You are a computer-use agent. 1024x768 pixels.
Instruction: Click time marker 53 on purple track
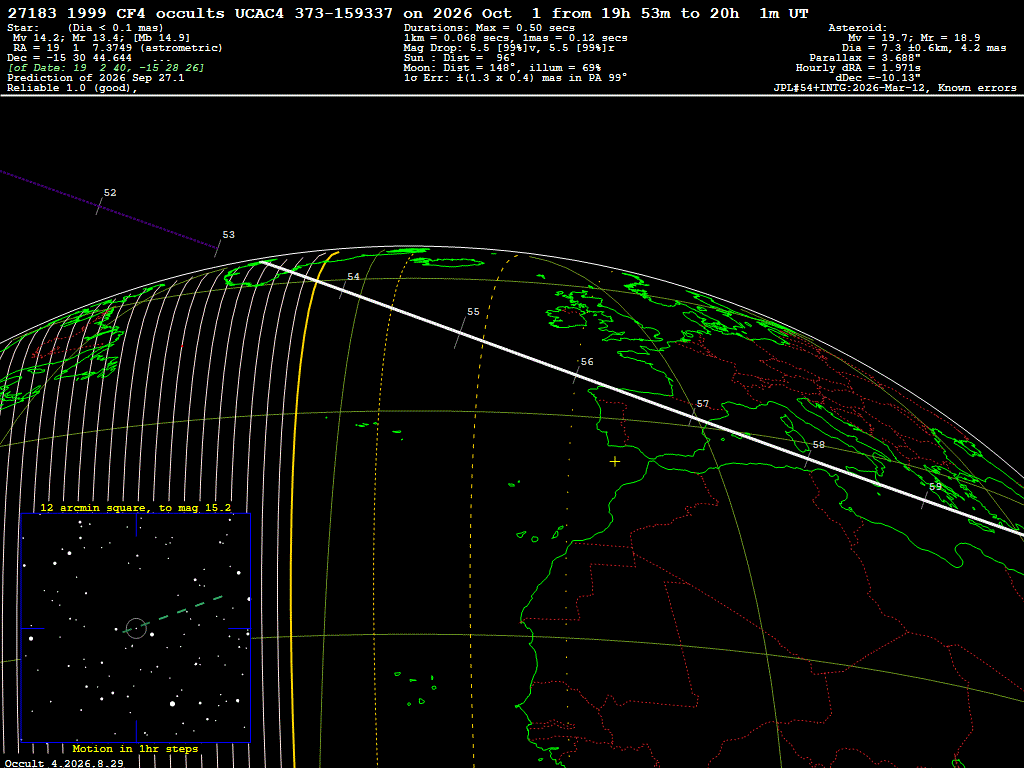(229, 235)
